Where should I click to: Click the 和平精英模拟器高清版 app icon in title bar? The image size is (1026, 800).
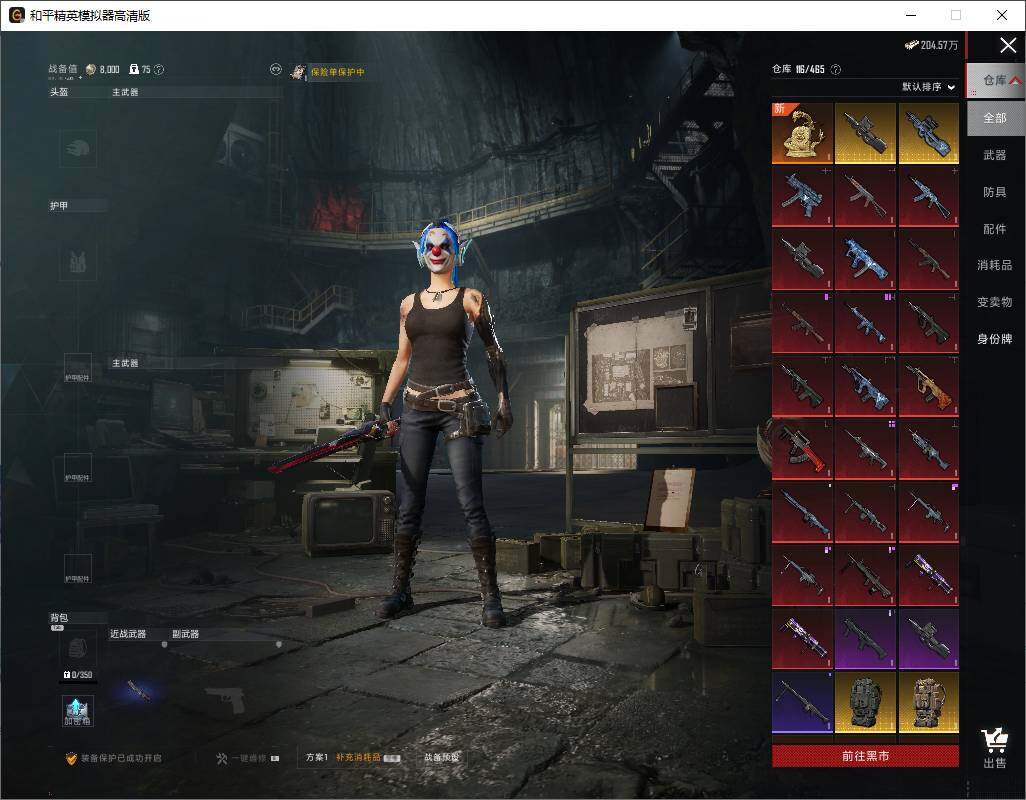pyautogui.click(x=16, y=15)
